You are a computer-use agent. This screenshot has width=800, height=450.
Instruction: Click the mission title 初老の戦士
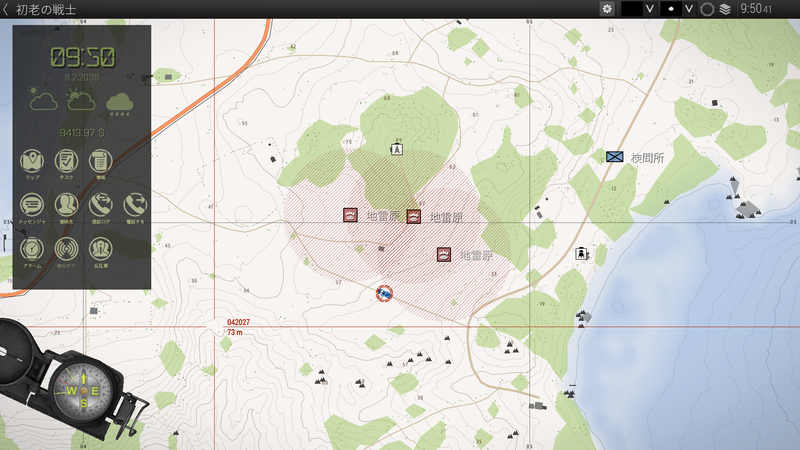(x=46, y=10)
